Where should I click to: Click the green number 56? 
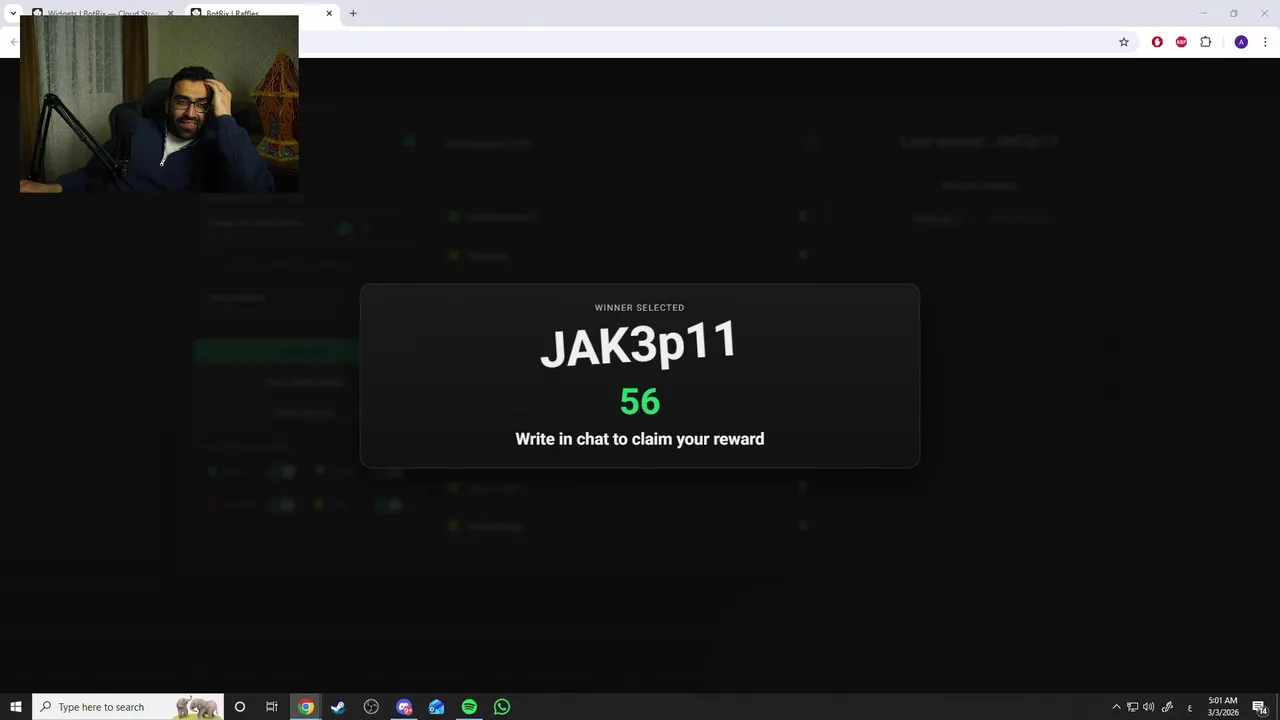click(640, 402)
